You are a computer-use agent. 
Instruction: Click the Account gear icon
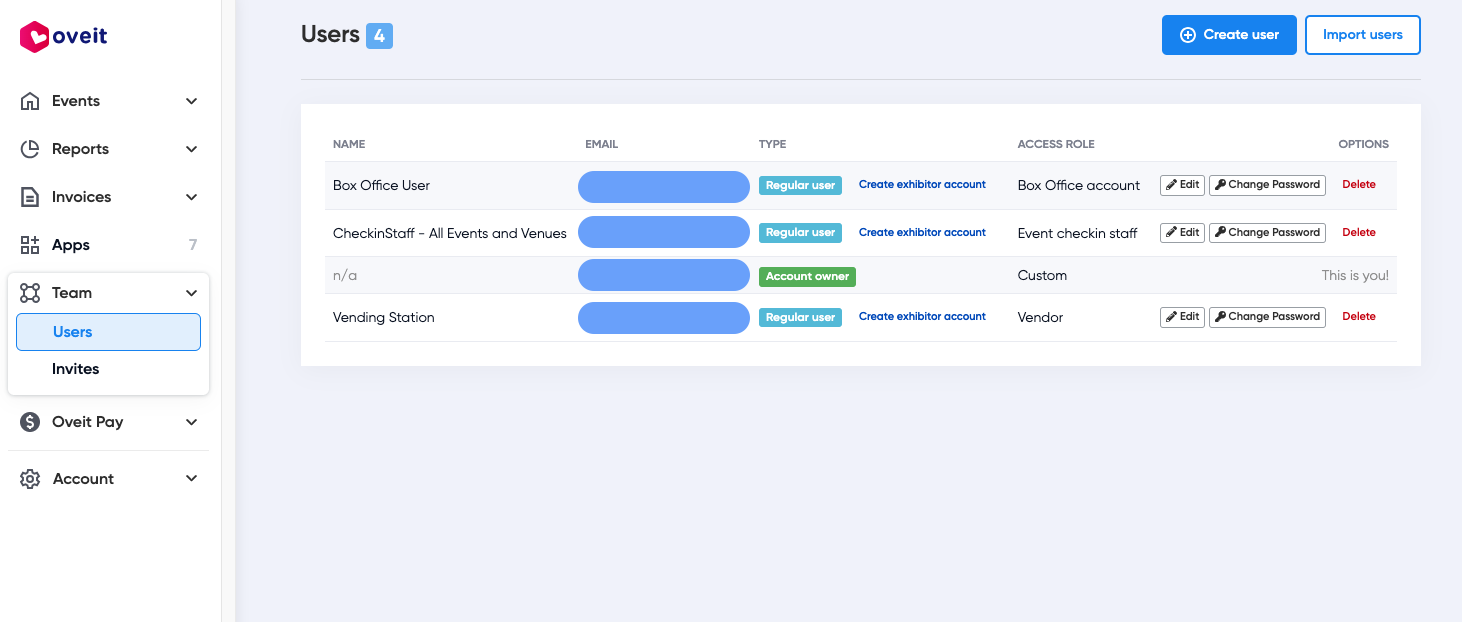[30, 479]
